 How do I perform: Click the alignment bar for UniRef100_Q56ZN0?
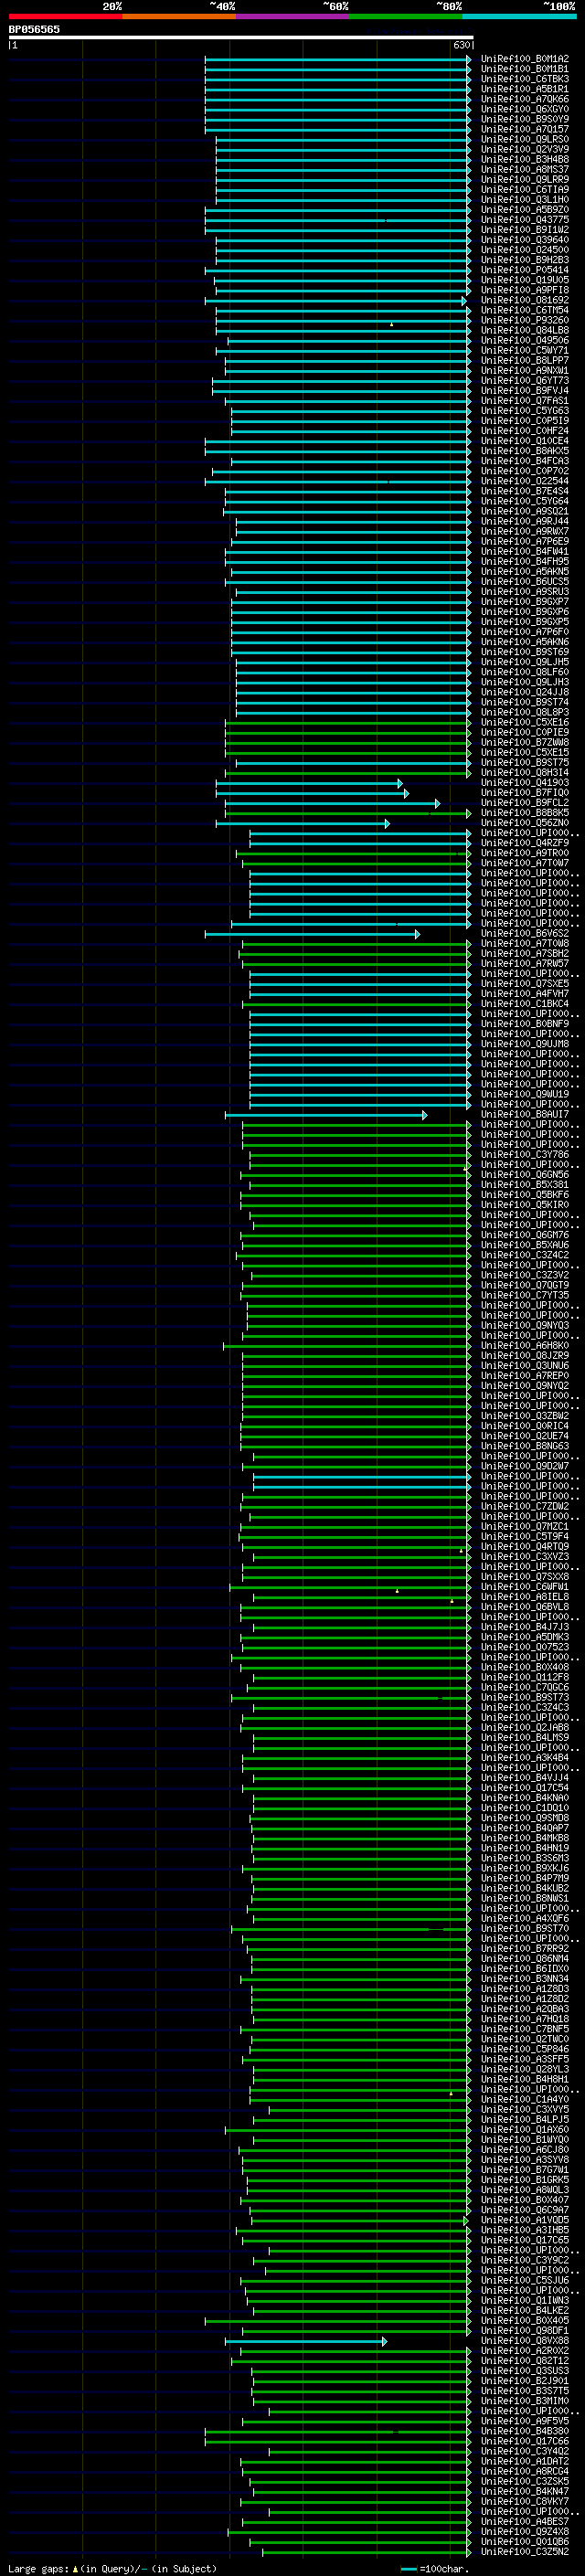303,823
